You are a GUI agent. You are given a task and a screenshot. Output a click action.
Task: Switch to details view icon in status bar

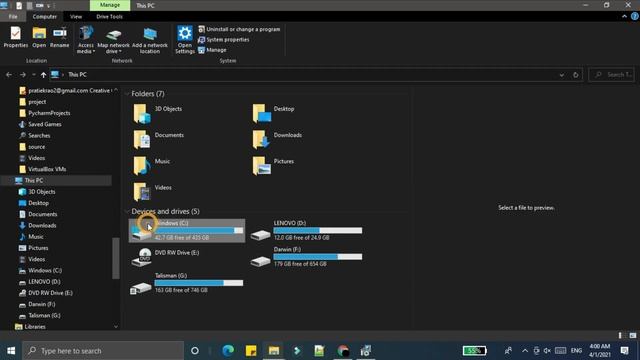click(620, 336)
